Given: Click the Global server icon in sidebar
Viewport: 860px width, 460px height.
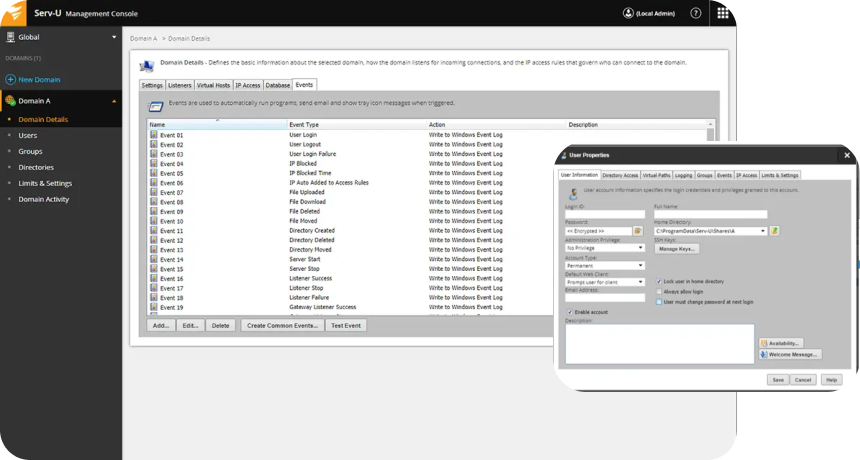Looking at the screenshot, I should tap(10, 37).
